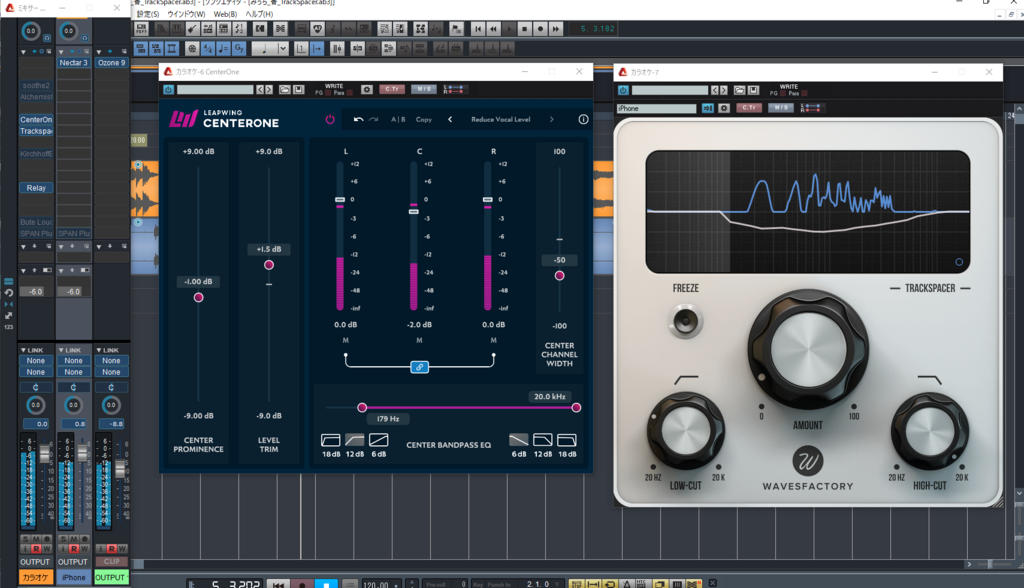The image size is (1024, 588).
Task: Open the Relay insert slot
Action: click(36, 188)
